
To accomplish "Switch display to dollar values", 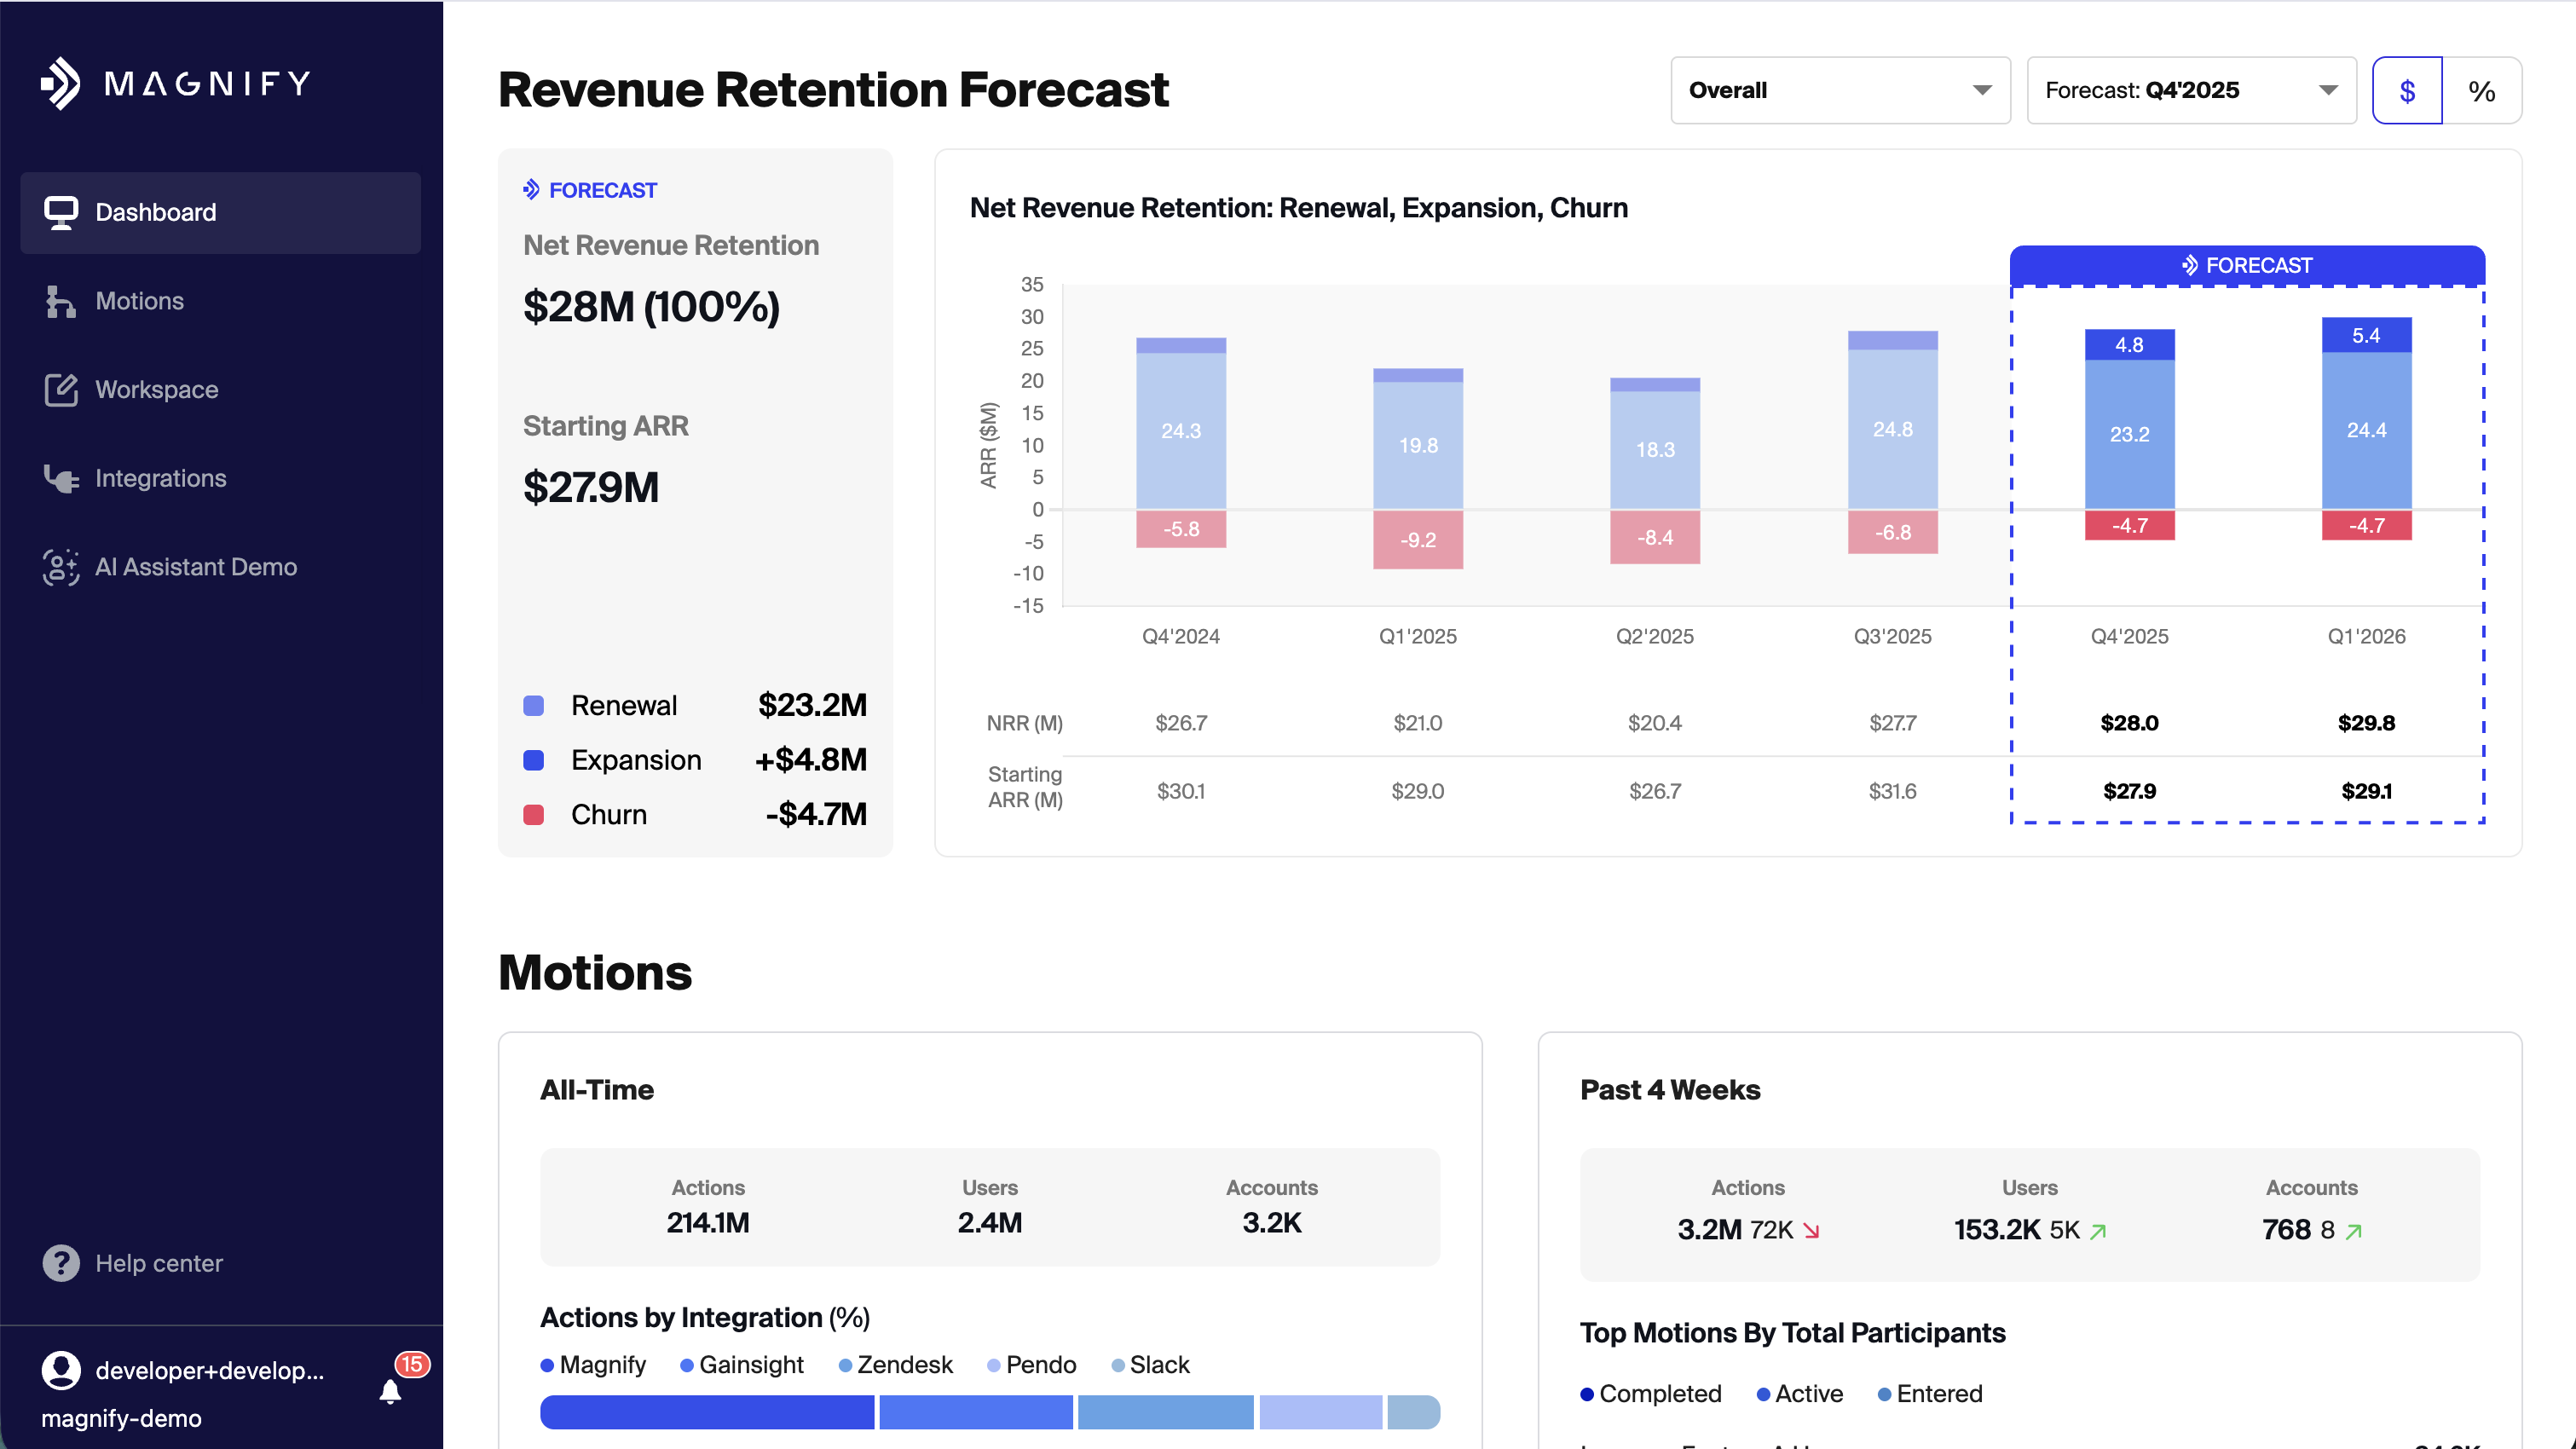I will tap(2407, 91).
